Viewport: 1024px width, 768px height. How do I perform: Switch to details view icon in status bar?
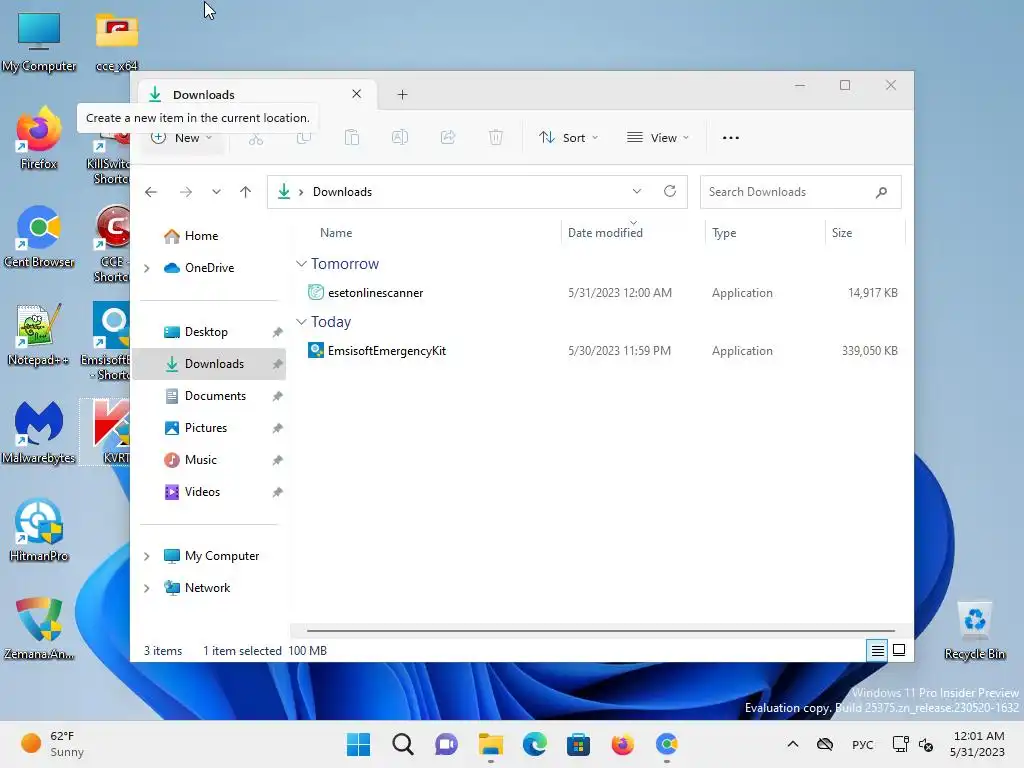click(877, 650)
